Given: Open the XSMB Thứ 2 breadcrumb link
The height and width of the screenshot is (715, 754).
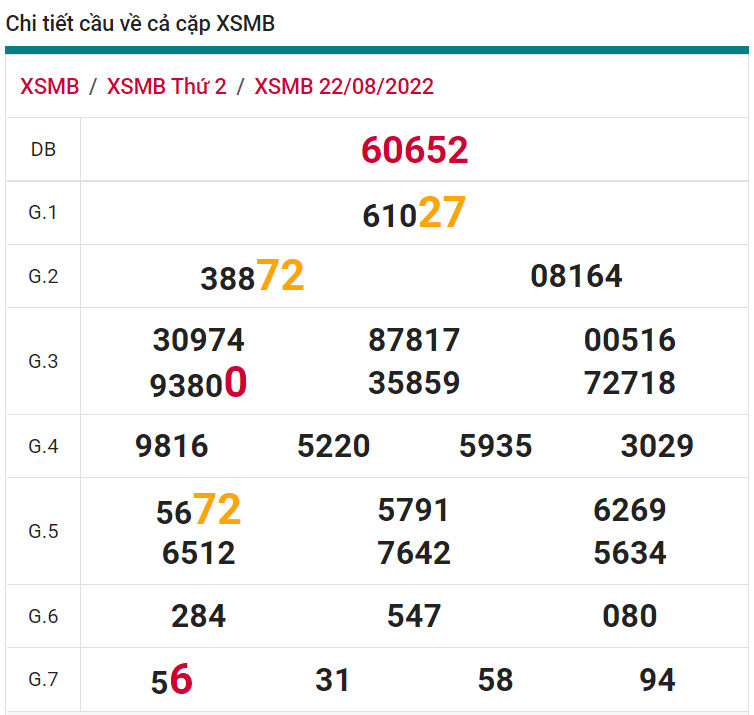Looking at the screenshot, I should tap(166, 86).
